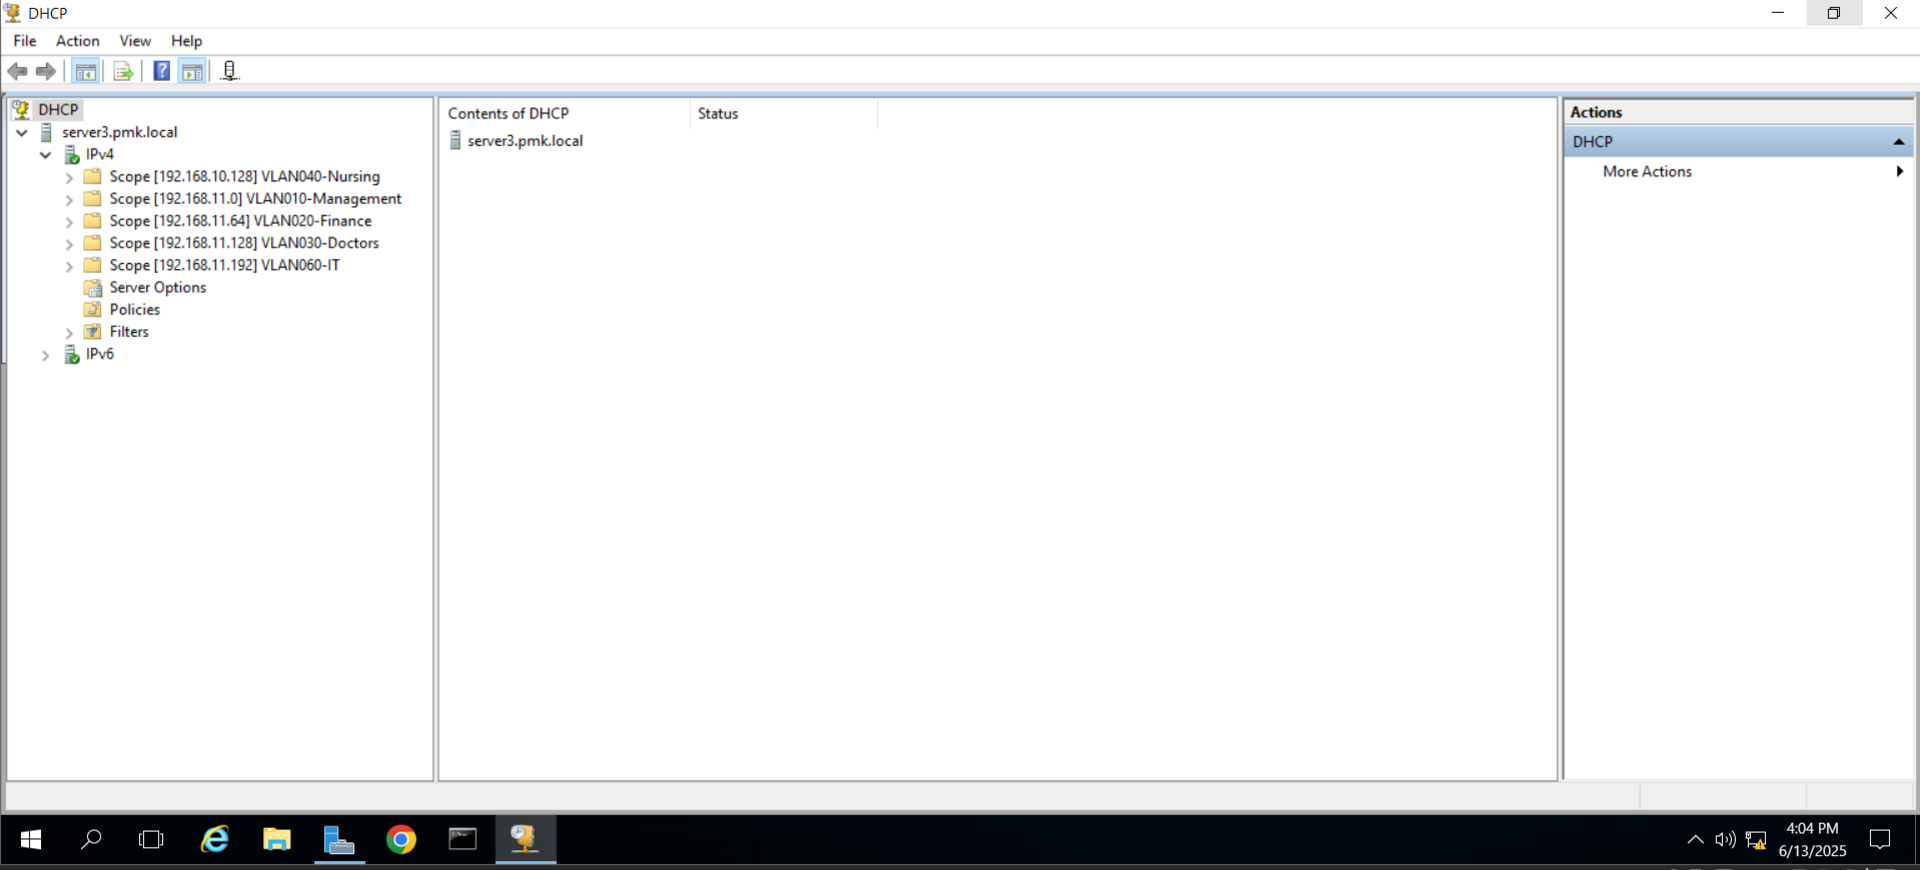Screen dimensions: 1920x870
Task: Open the Help menu
Action: 186,41
